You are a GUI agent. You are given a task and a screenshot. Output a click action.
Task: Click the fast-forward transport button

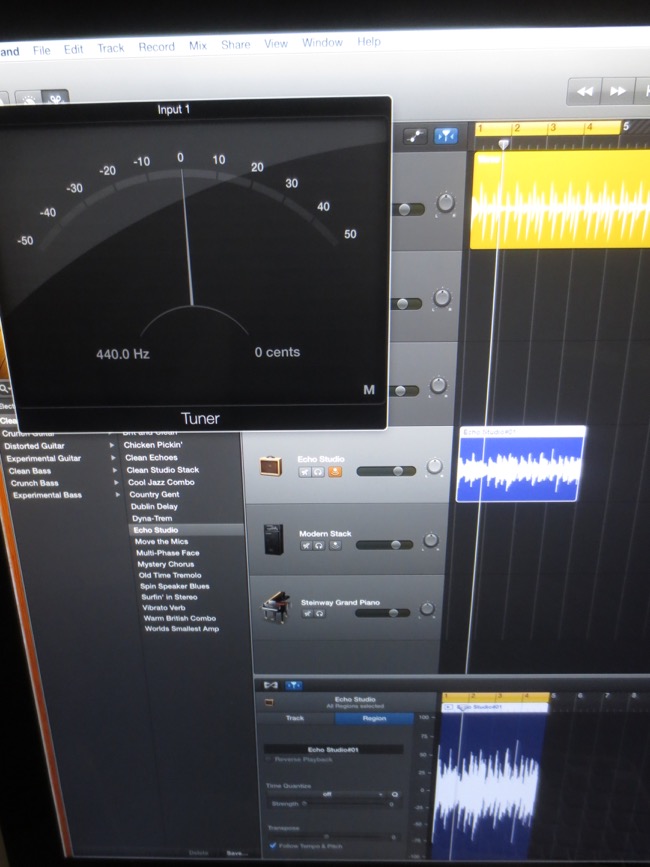(617, 90)
